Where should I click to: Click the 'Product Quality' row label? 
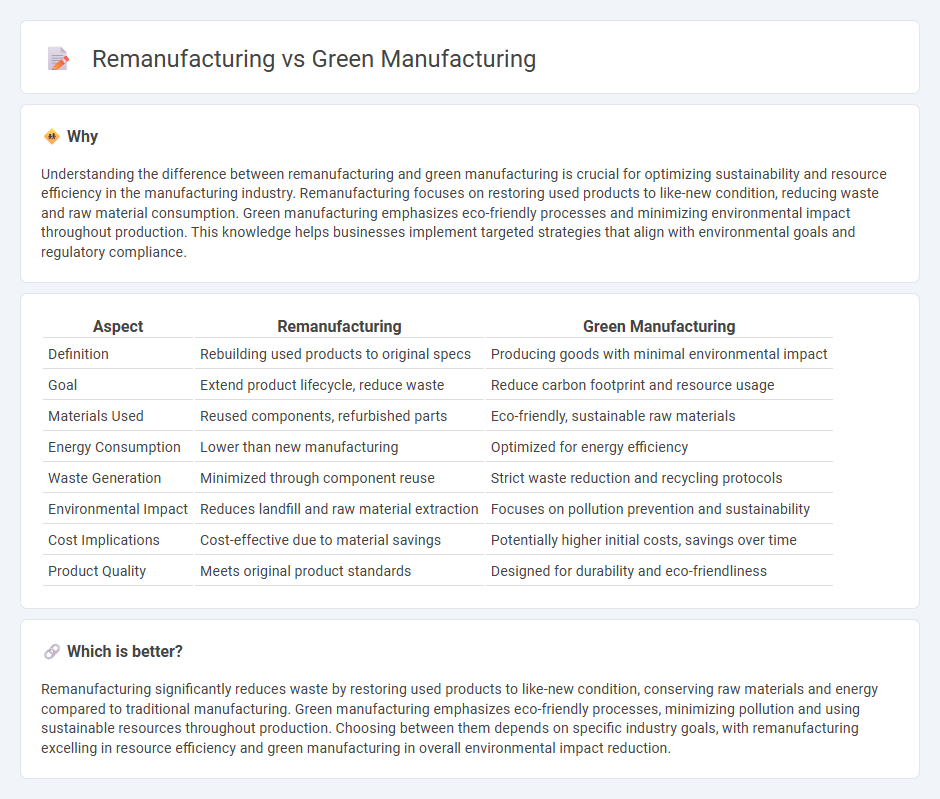click(97, 571)
